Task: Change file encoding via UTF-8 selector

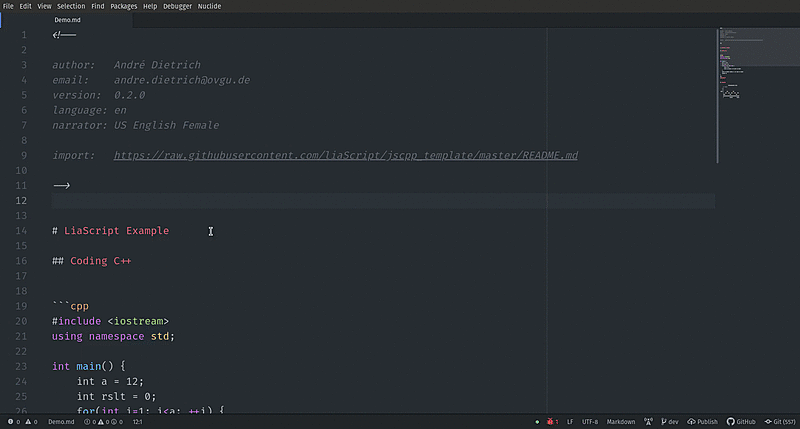Action: pyautogui.click(x=590, y=422)
